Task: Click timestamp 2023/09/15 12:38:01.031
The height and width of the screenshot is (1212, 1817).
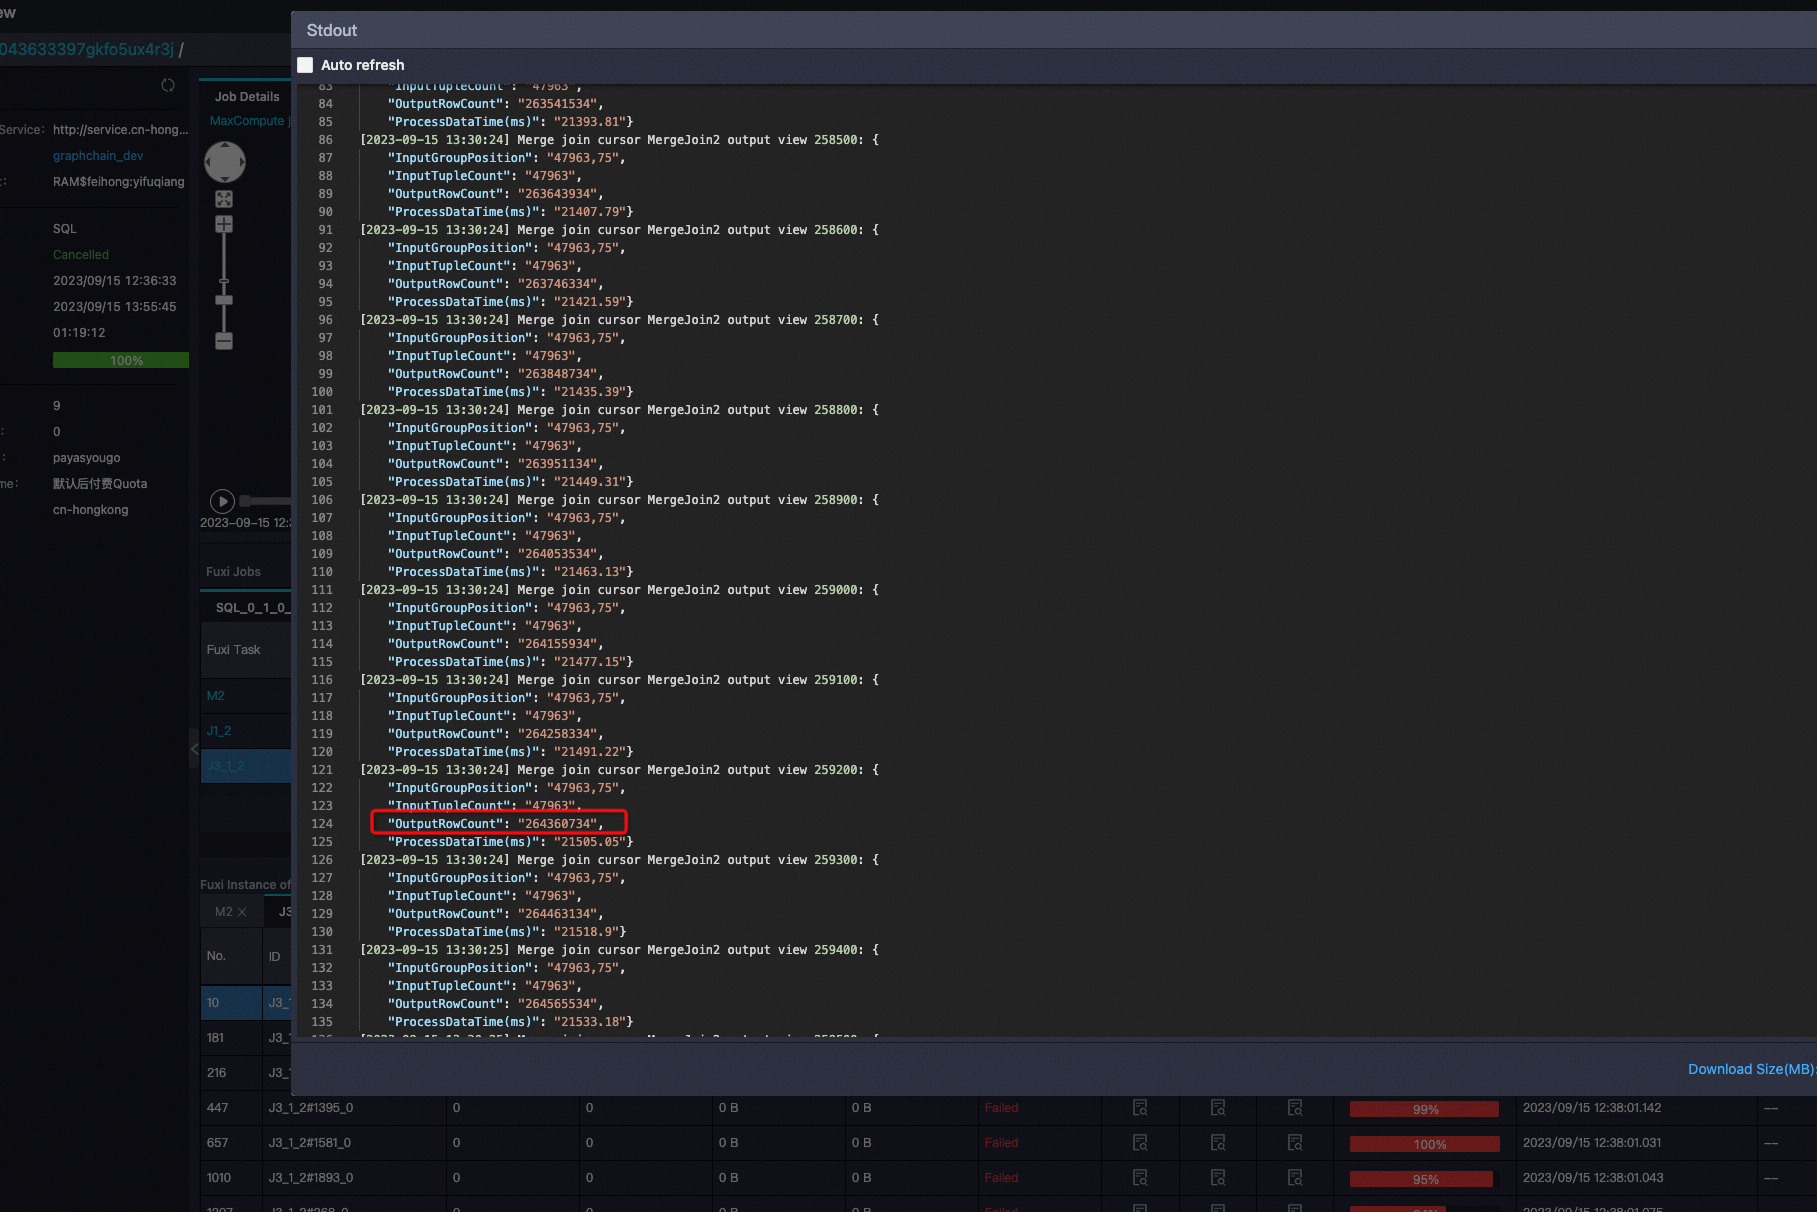Action: click(1592, 1143)
